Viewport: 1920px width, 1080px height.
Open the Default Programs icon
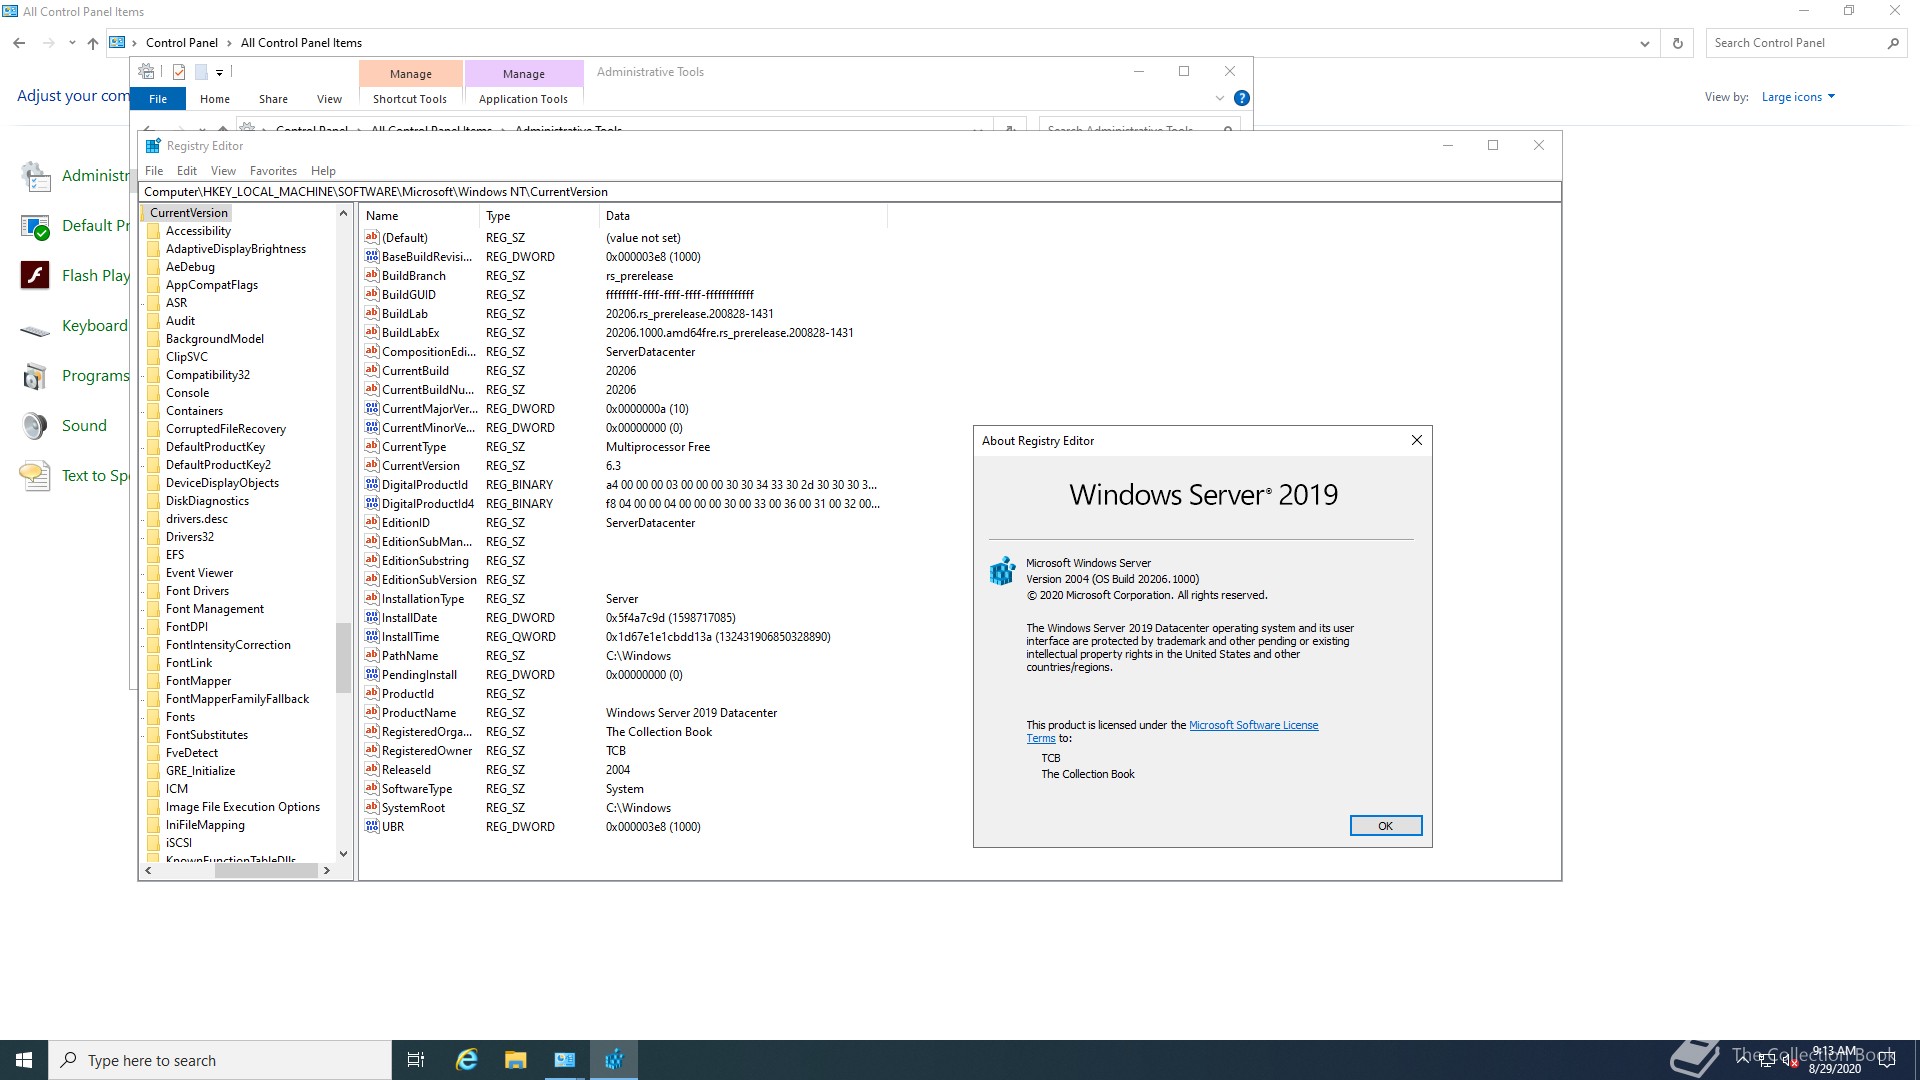(35, 226)
